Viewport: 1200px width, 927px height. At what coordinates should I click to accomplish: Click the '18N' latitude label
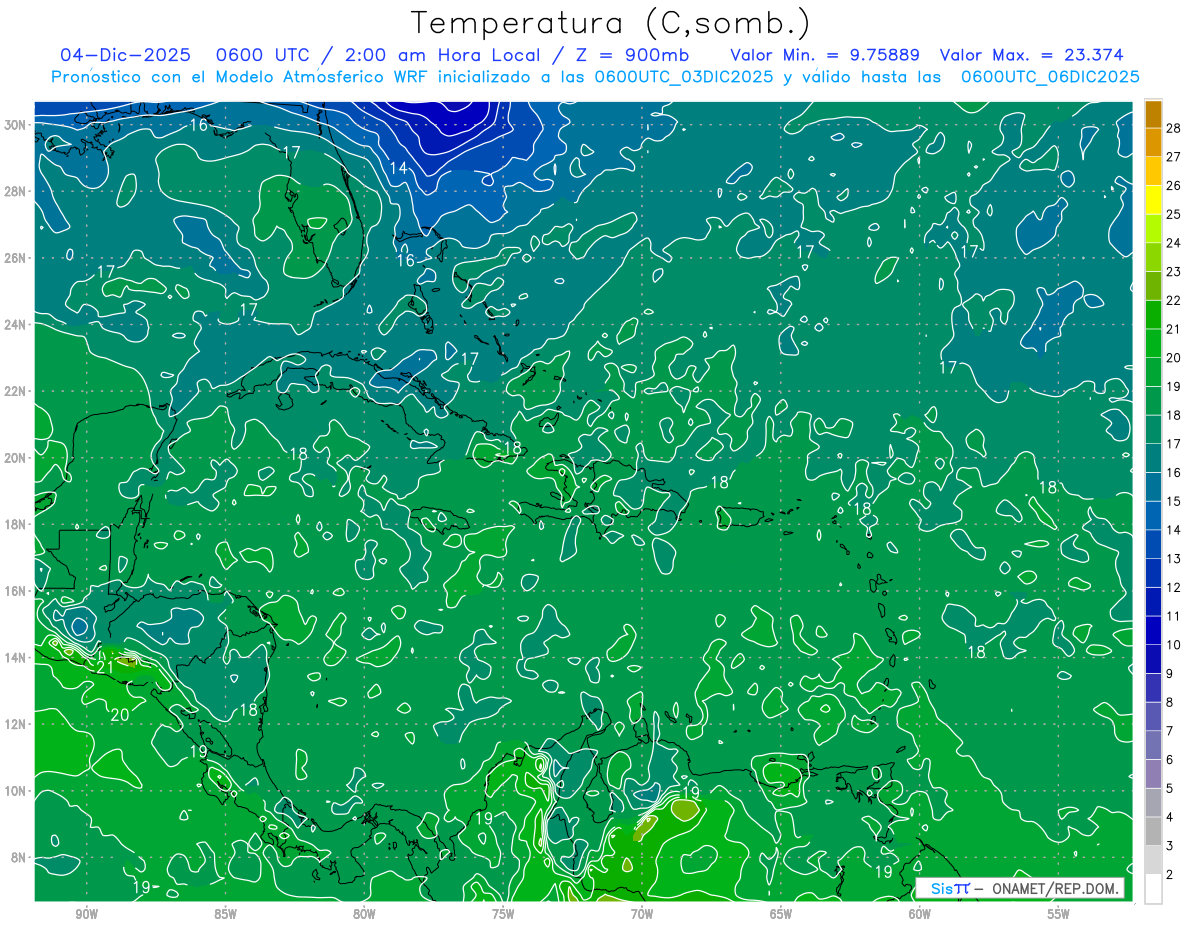pos(15,524)
